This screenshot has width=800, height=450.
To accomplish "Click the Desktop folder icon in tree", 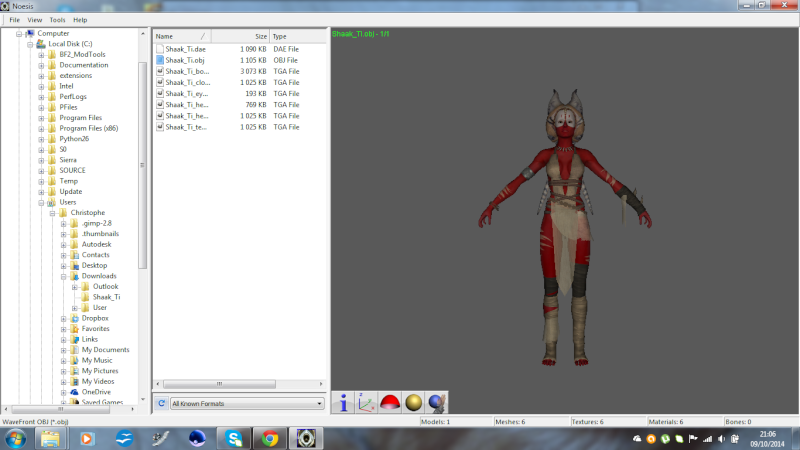I will pos(74,265).
